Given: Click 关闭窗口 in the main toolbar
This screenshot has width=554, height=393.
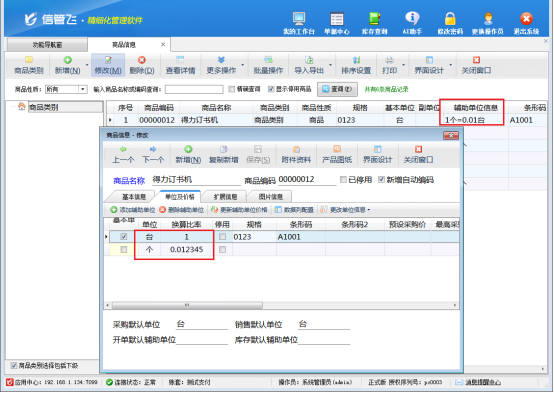Looking at the screenshot, I should (x=476, y=65).
